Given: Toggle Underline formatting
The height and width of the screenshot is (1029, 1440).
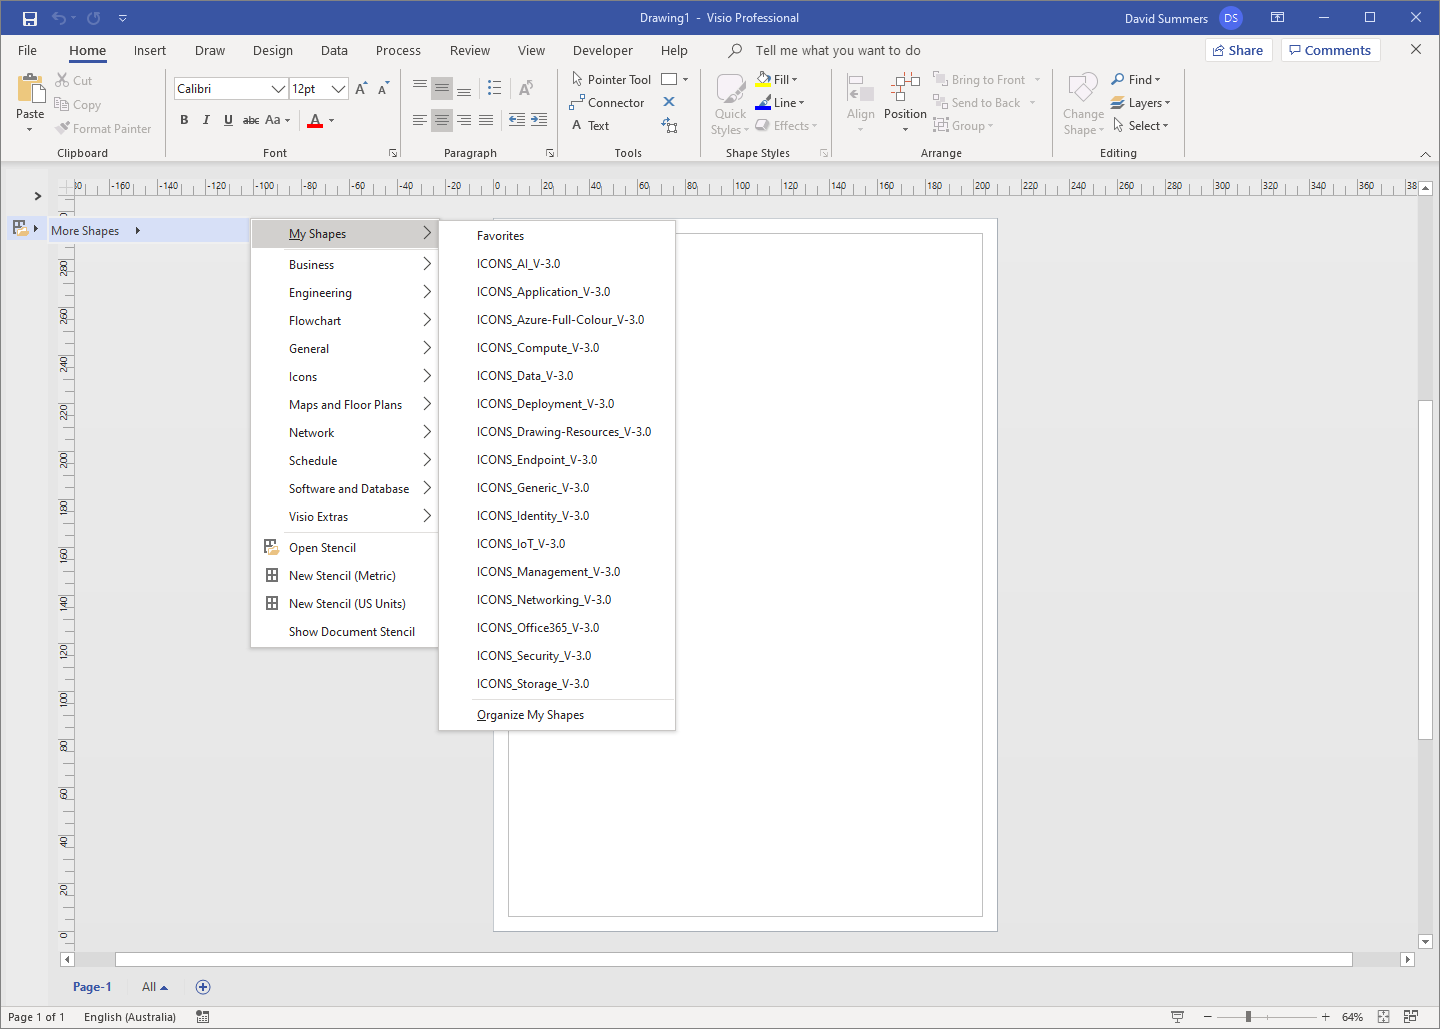Looking at the screenshot, I should pyautogui.click(x=228, y=120).
